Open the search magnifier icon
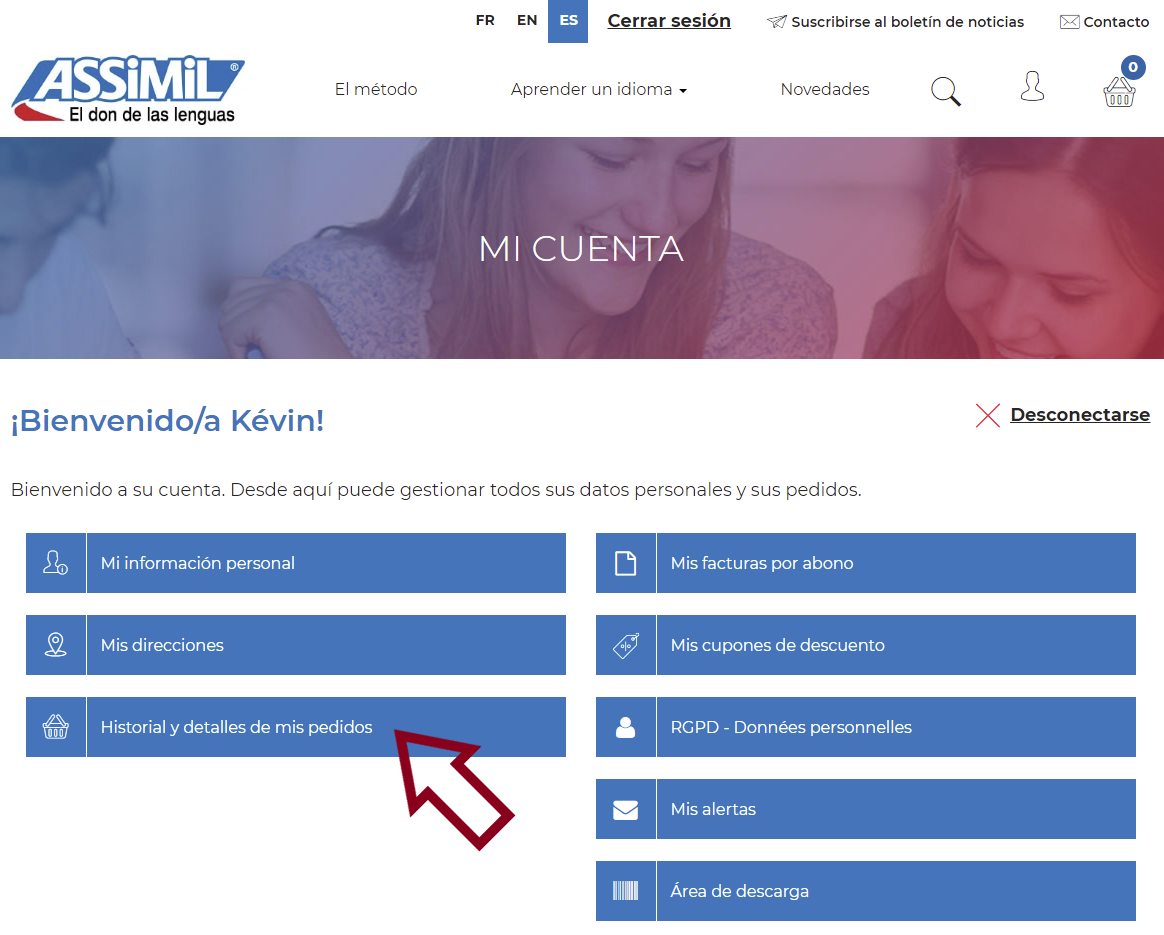The height and width of the screenshot is (935, 1164). [945, 91]
